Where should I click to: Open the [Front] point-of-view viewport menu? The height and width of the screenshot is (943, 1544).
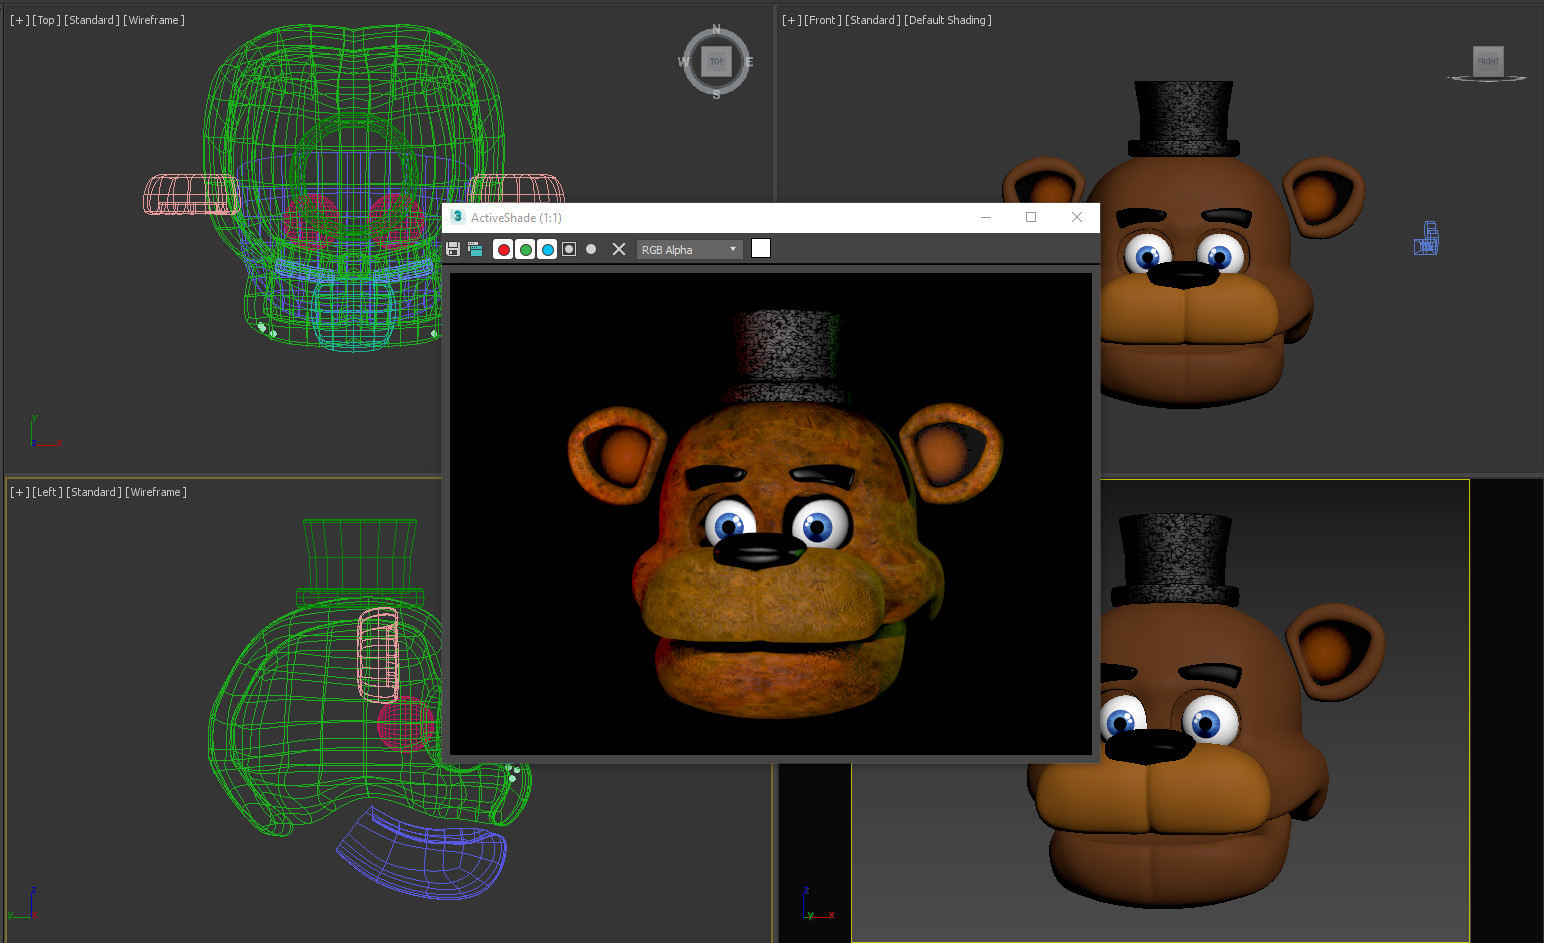pos(823,20)
